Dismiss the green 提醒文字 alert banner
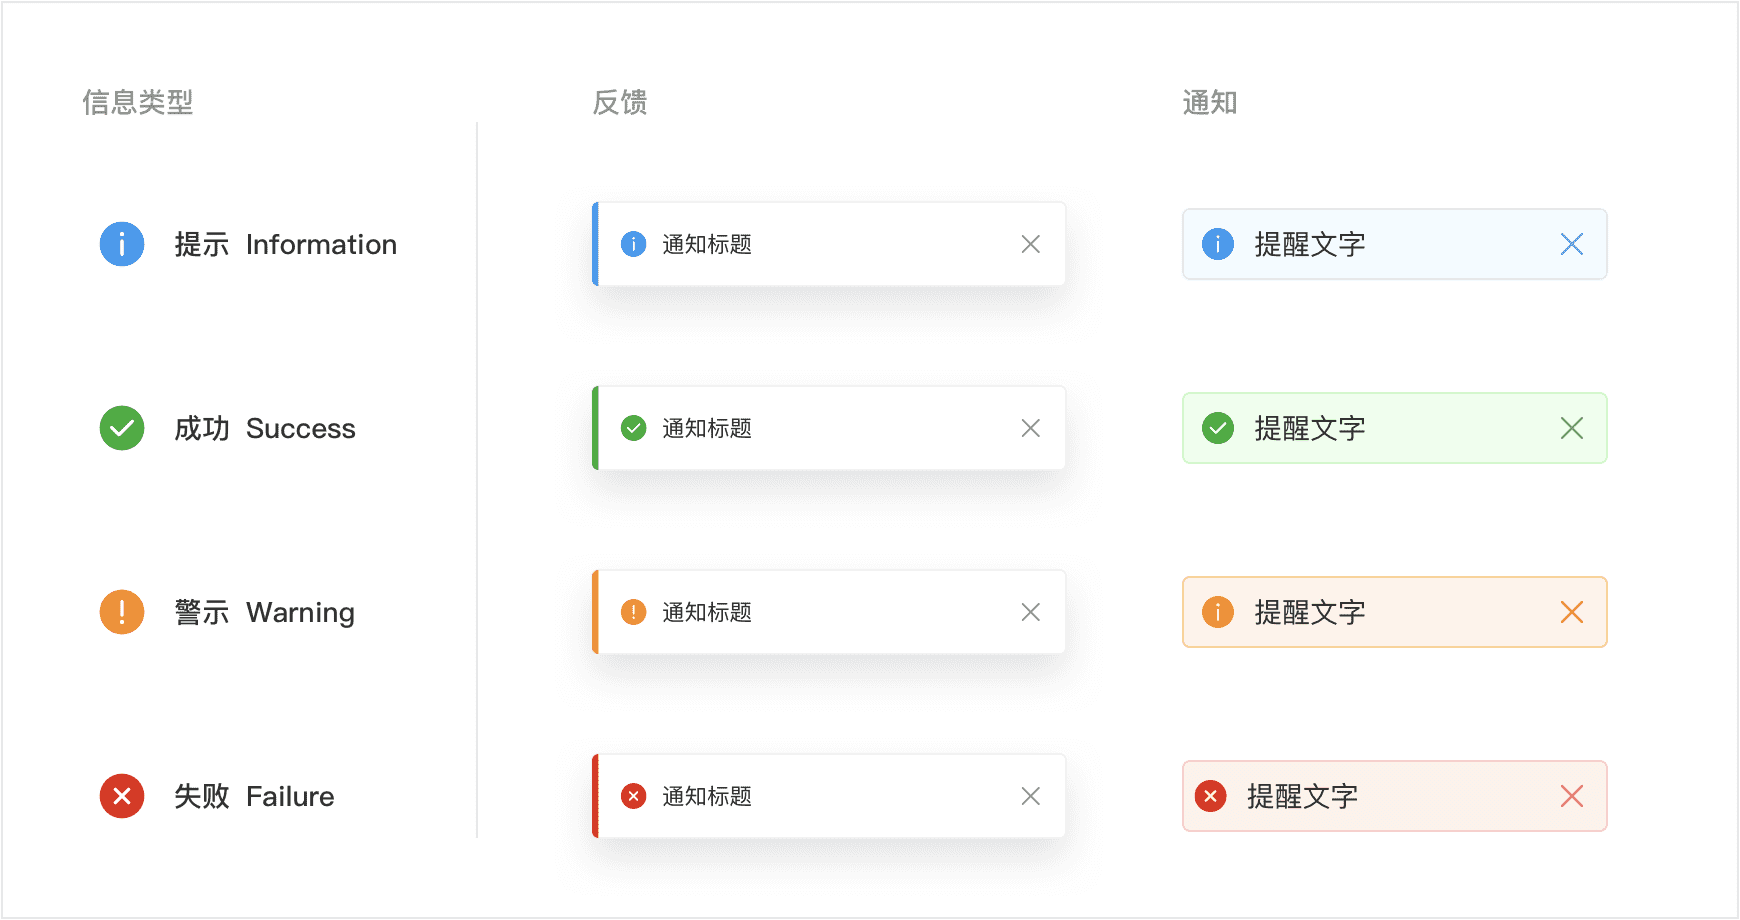The height and width of the screenshot is (920, 1740). (1572, 428)
